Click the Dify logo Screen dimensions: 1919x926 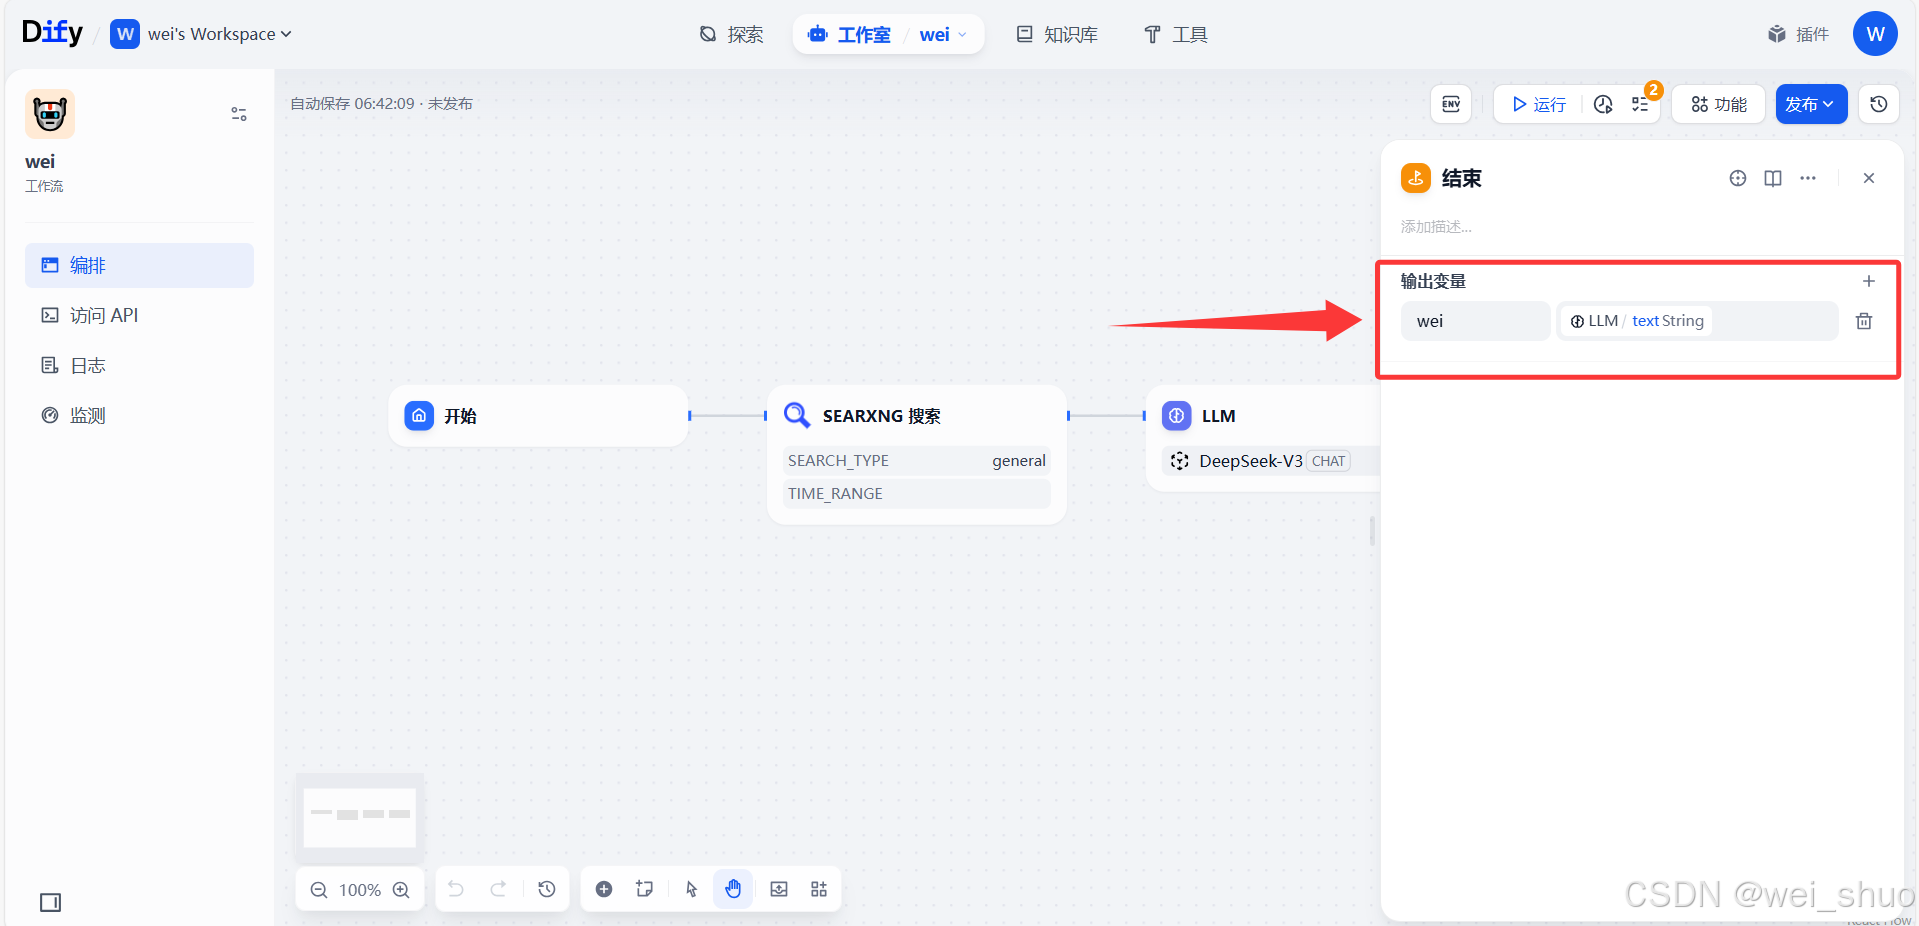coord(52,32)
